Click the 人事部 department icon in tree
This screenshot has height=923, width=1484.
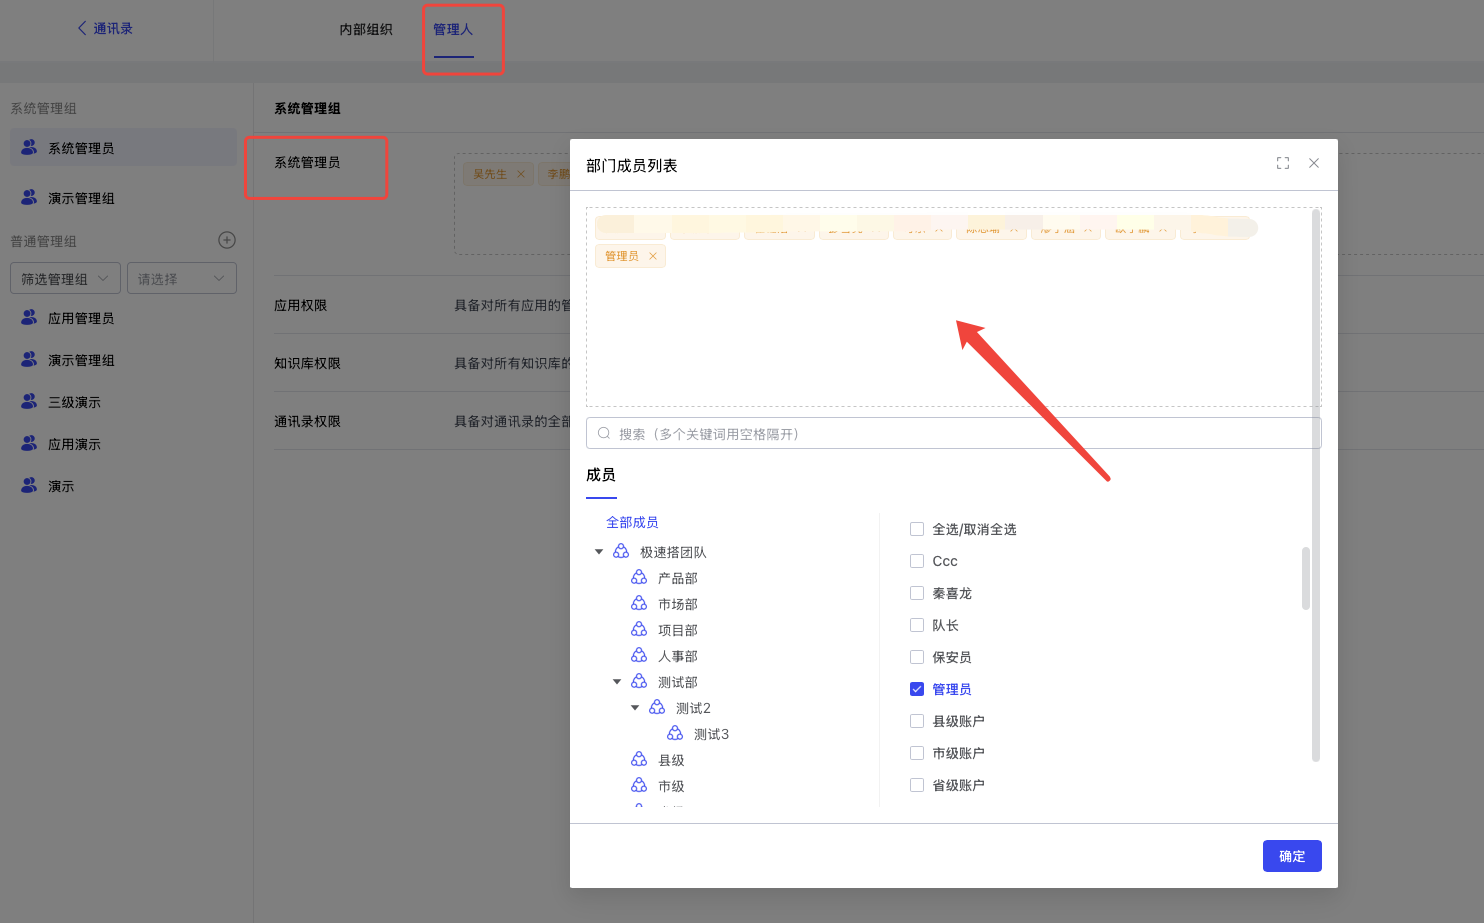click(639, 656)
